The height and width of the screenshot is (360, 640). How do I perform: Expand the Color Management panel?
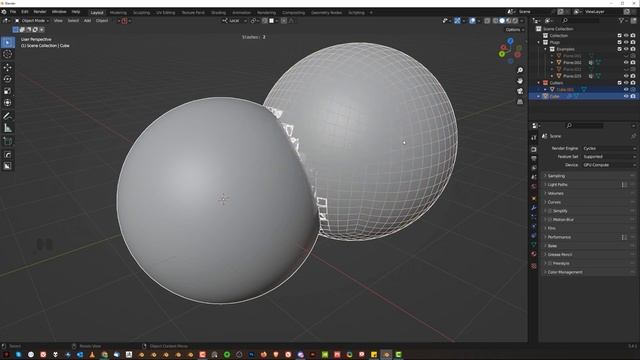point(564,272)
